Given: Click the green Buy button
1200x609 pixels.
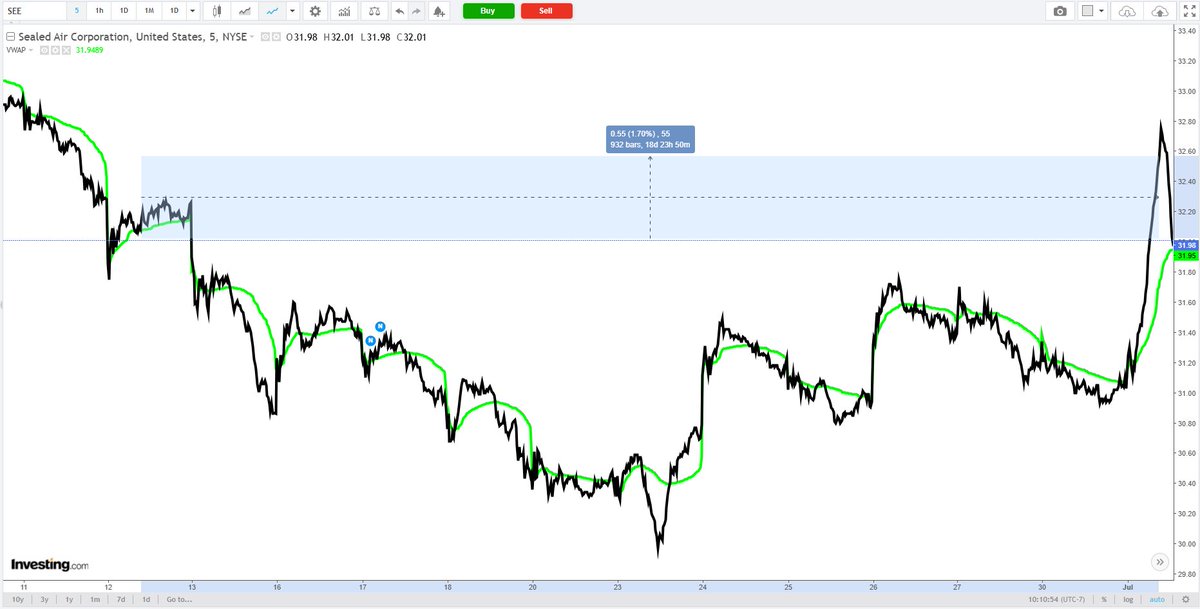Looking at the screenshot, I should click(489, 11).
